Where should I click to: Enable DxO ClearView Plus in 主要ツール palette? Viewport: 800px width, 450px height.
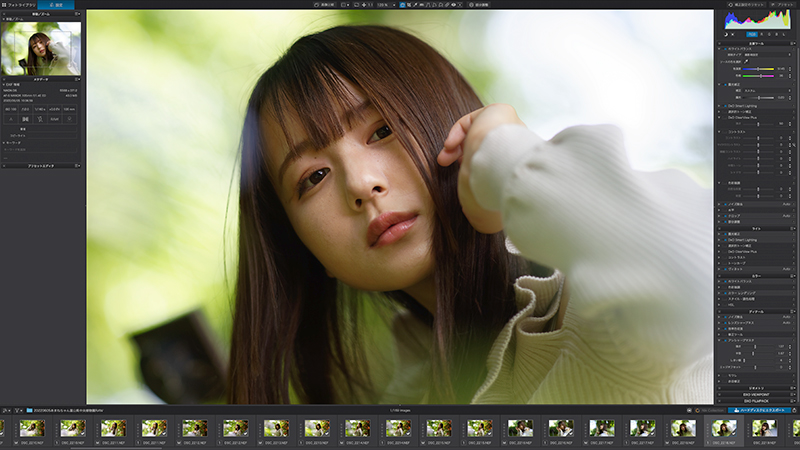pyautogui.click(x=724, y=117)
